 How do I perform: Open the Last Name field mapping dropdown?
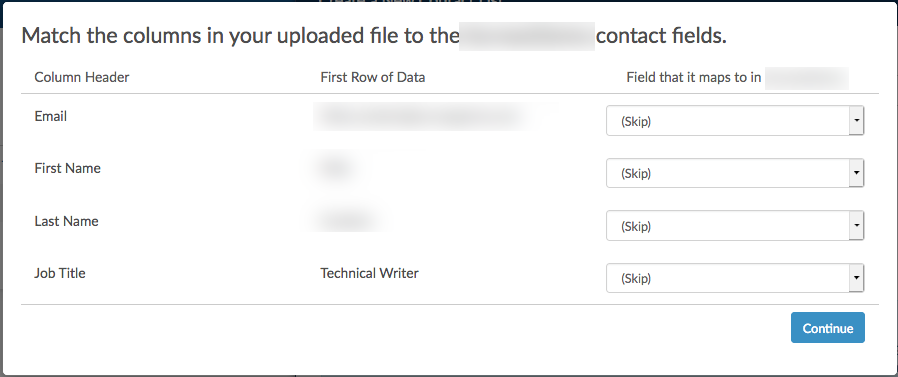[x=735, y=226]
